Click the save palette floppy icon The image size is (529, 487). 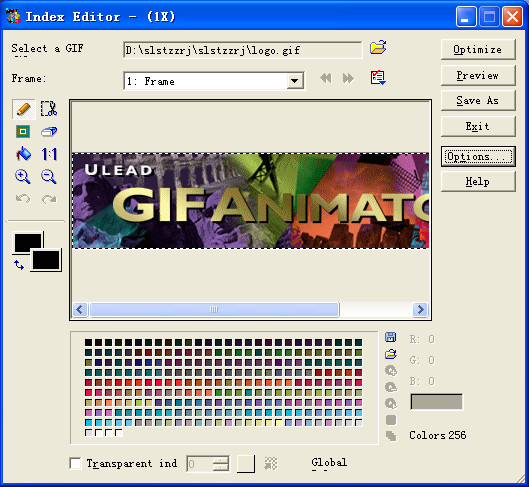coord(391,337)
